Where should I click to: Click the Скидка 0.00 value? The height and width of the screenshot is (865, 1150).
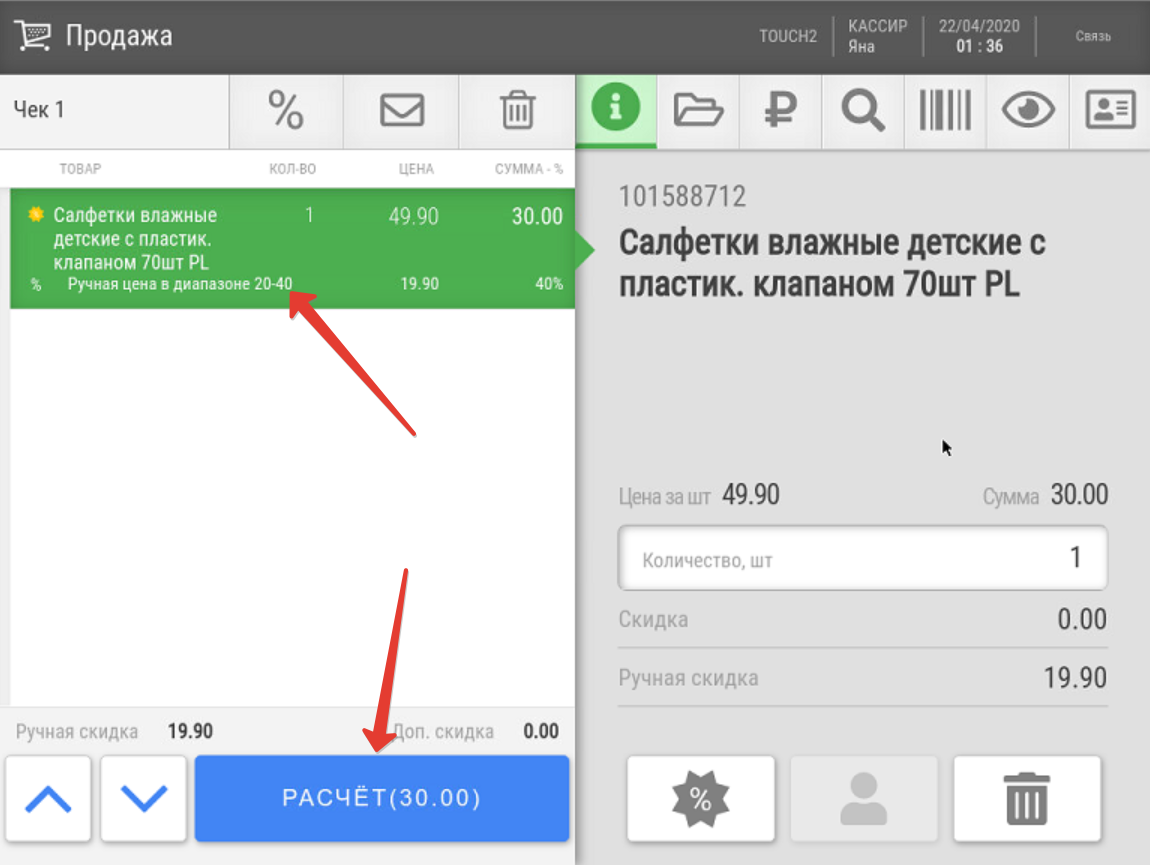pos(1082,619)
